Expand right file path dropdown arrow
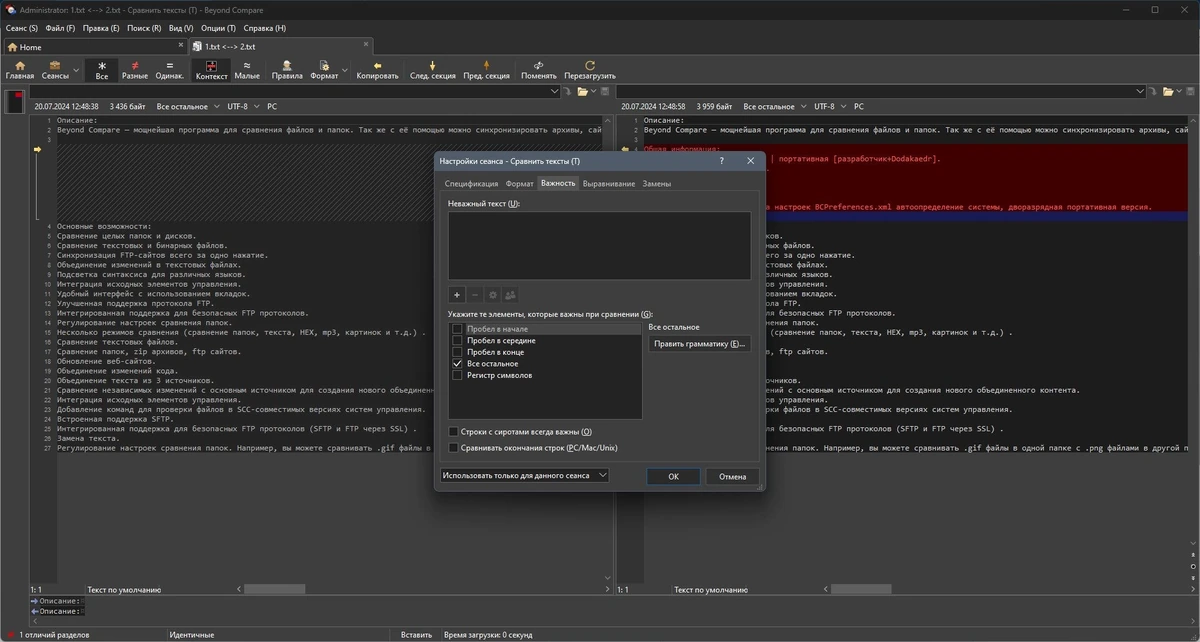 (x=1140, y=92)
